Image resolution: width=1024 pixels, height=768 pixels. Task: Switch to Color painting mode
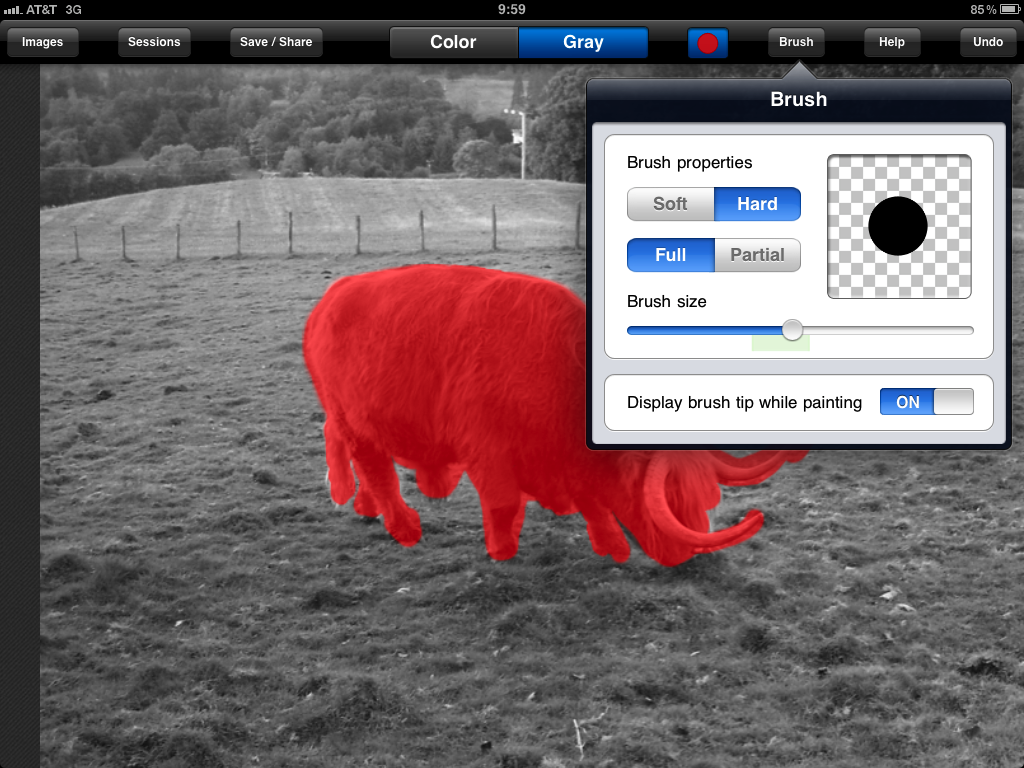coord(453,43)
